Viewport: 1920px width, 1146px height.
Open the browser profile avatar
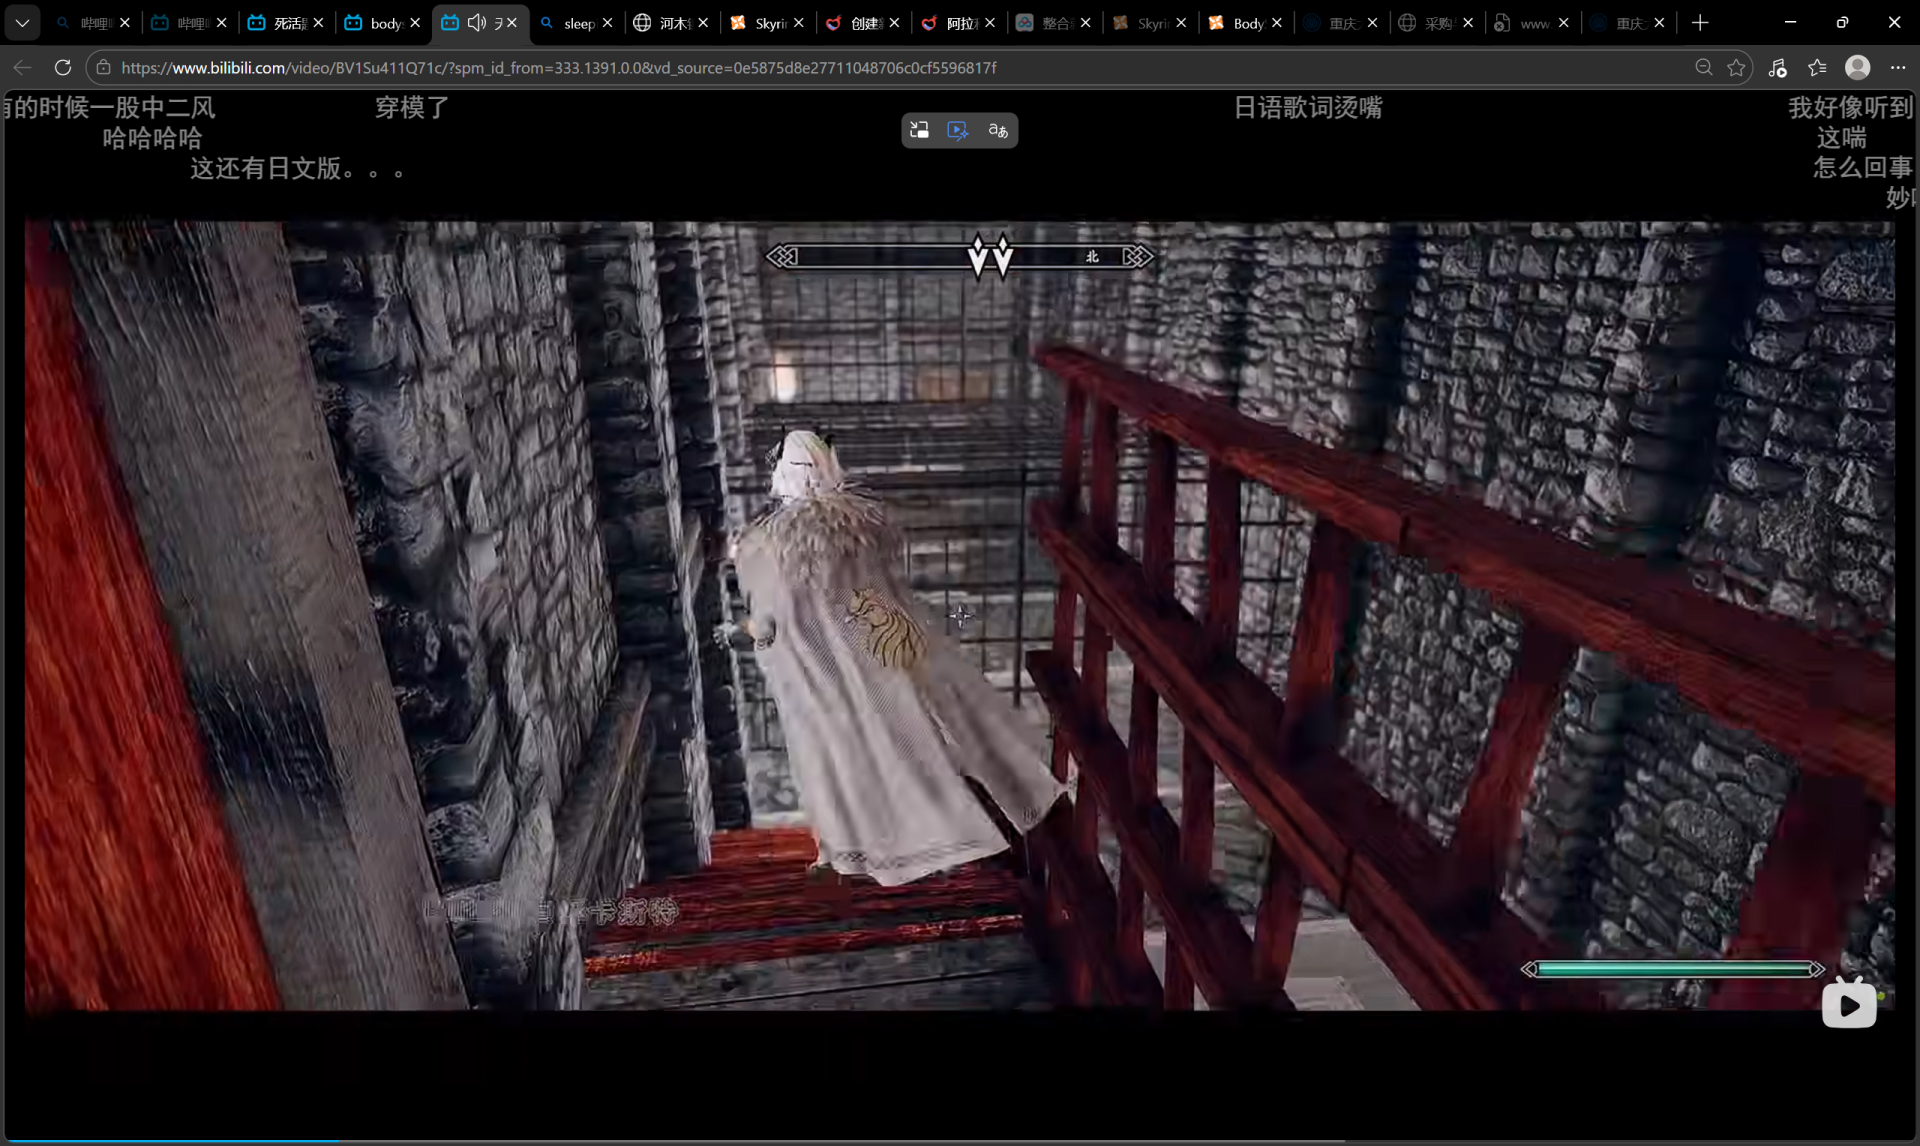coord(1858,67)
